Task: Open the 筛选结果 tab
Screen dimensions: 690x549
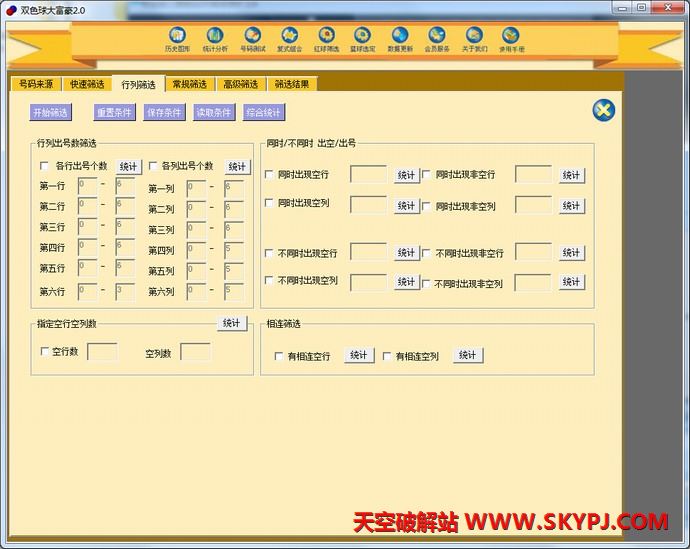Action: [x=292, y=85]
